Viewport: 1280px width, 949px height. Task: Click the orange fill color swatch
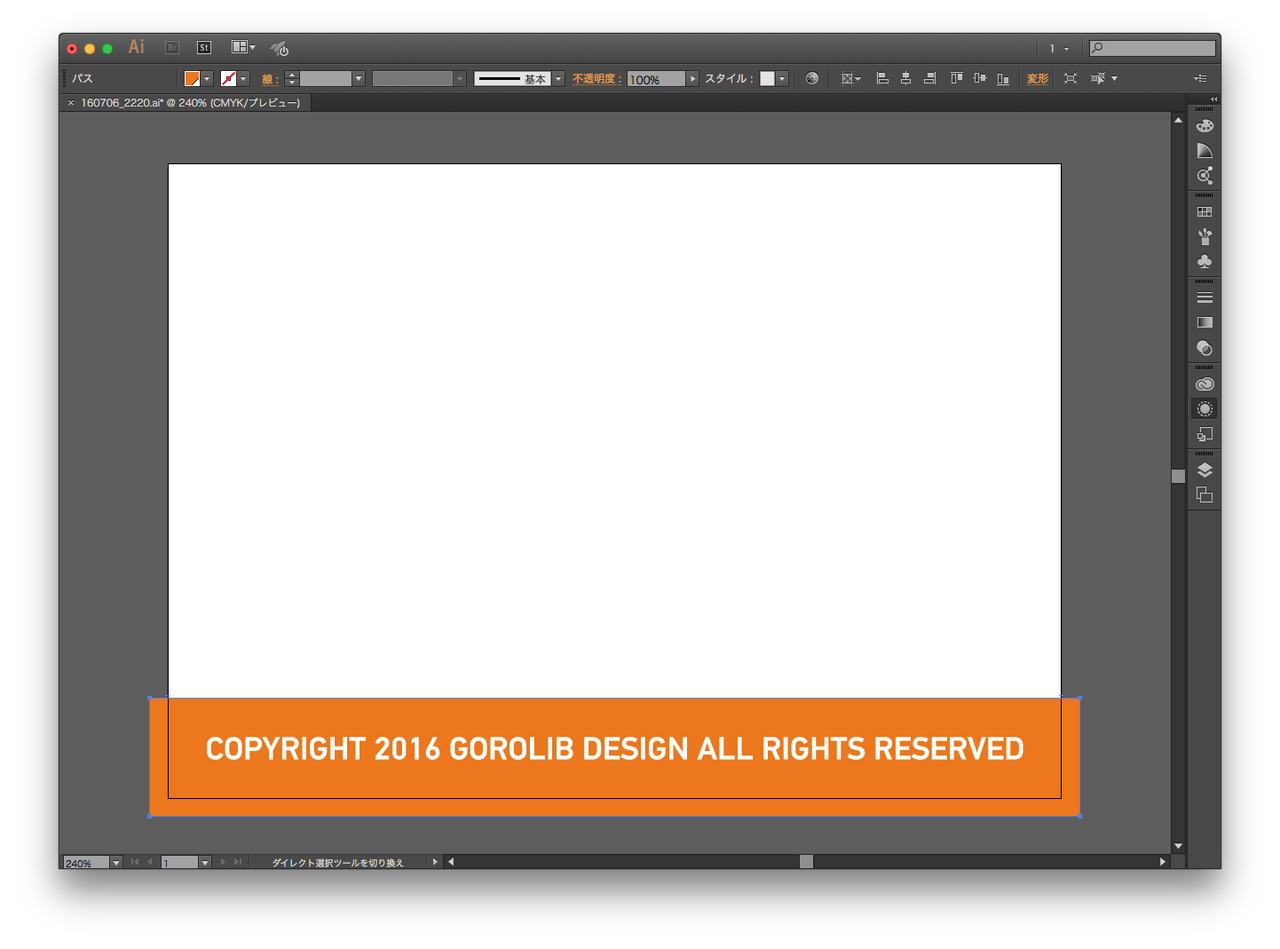pyautogui.click(x=192, y=78)
